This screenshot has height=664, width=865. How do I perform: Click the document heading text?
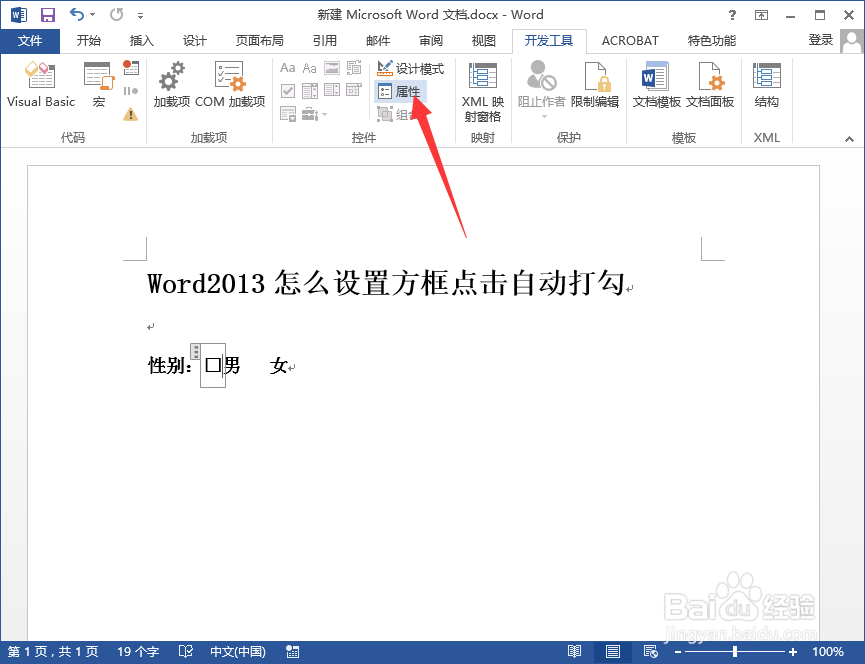click(386, 283)
